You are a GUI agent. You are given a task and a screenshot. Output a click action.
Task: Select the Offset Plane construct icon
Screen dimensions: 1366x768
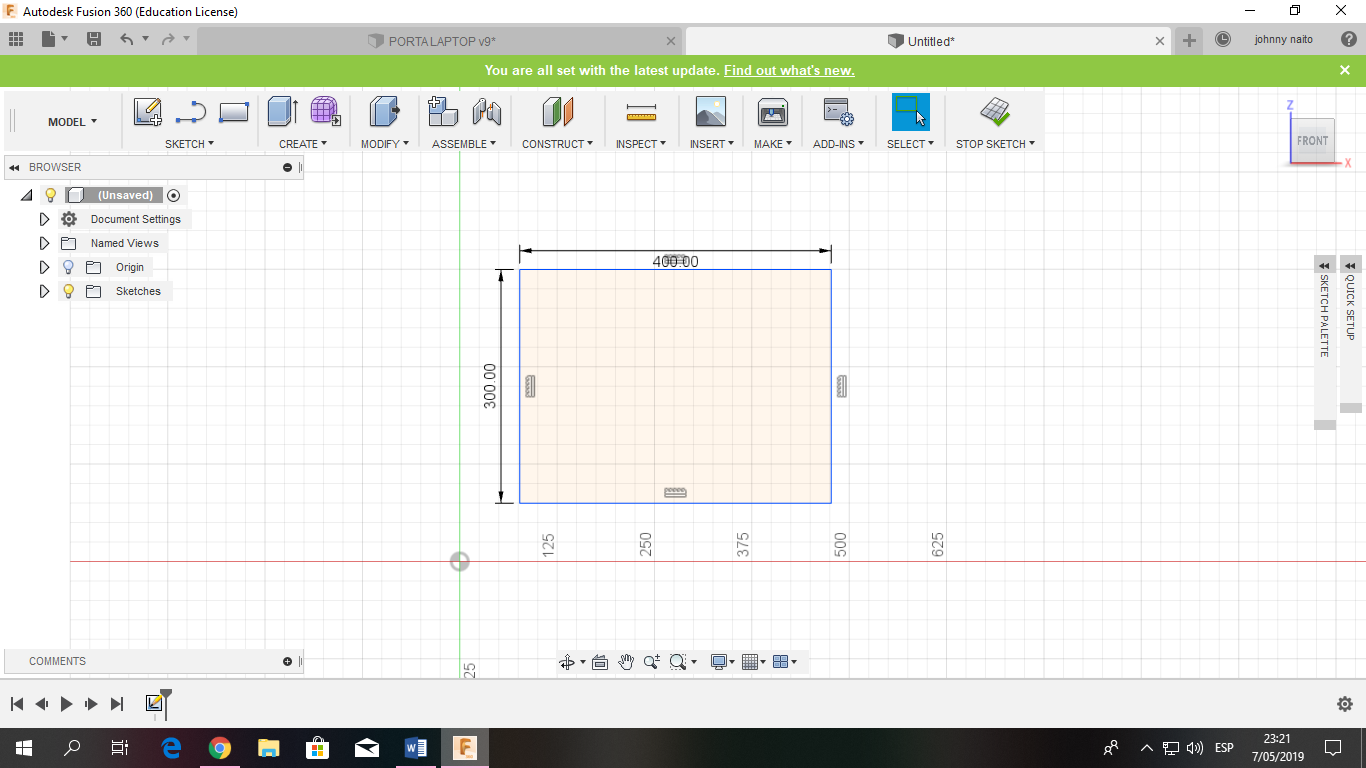pyautogui.click(x=557, y=111)
